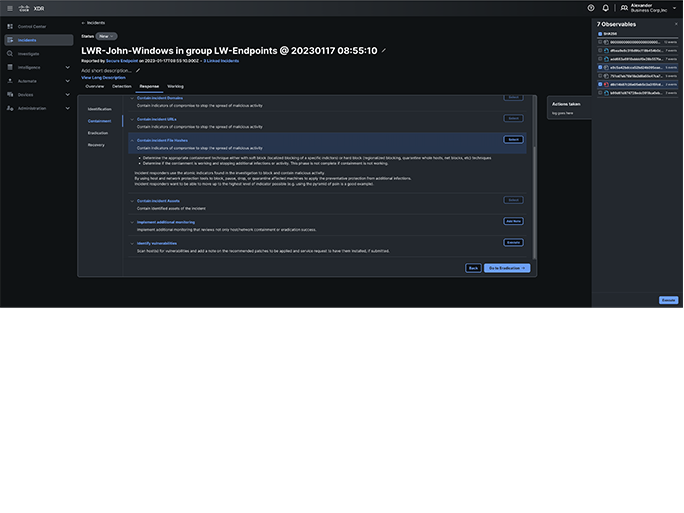Select the Recovery step in the playbook
Viewport: 684px width, 513px height.
pos(96,145)
